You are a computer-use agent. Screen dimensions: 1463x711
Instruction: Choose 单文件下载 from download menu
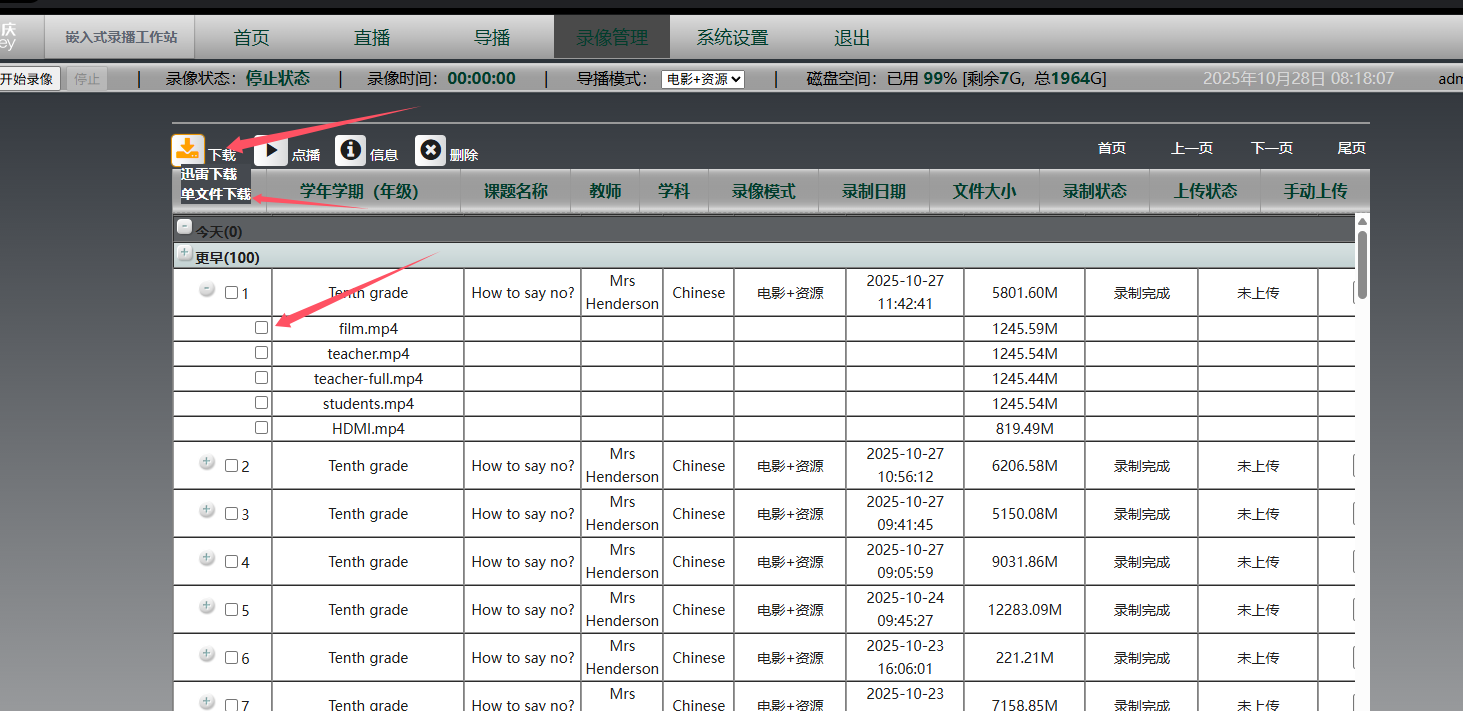click(x=215, y=194)
